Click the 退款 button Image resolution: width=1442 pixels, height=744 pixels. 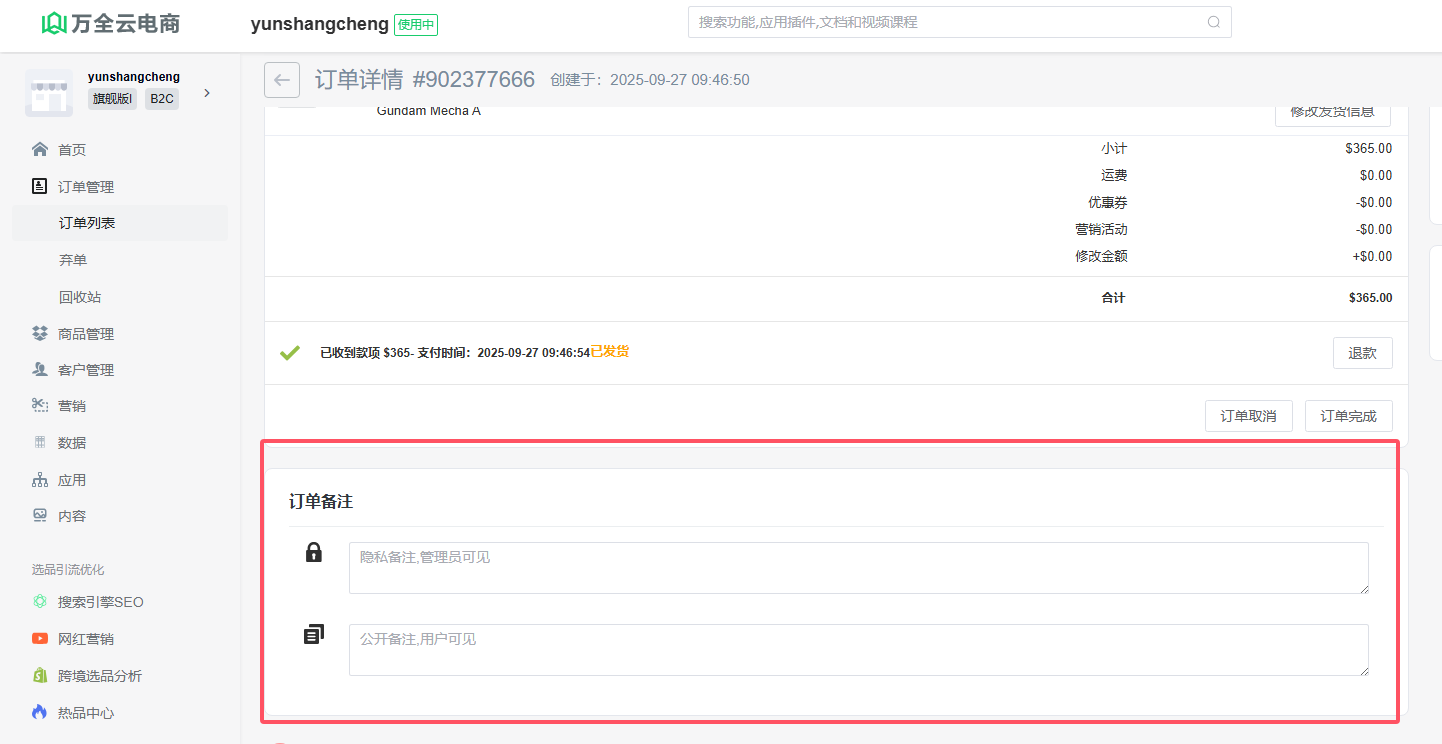(1362, 353)
